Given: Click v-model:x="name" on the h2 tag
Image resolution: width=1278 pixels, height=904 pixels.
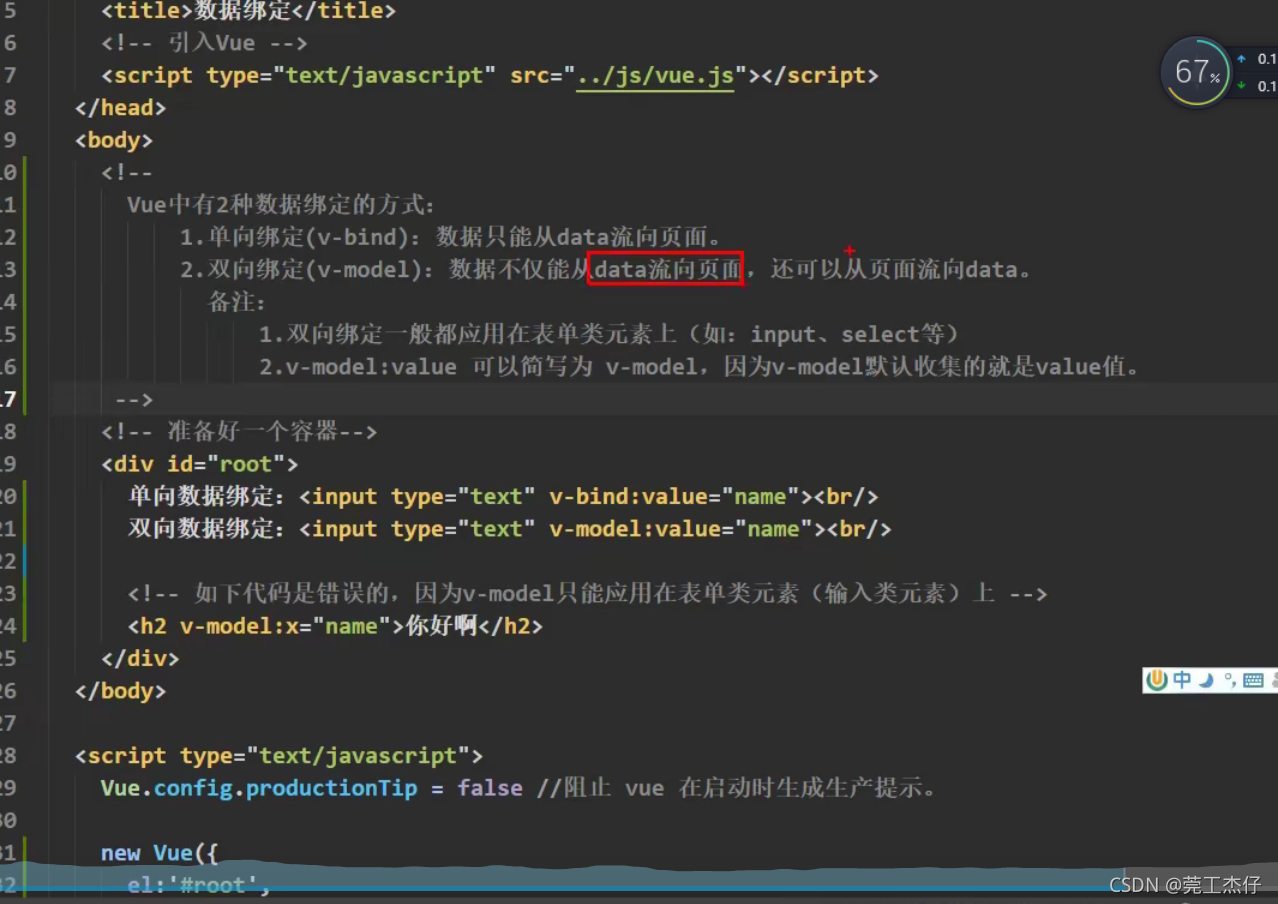Looking at the screenshot, I should click(x=285, y=626).
